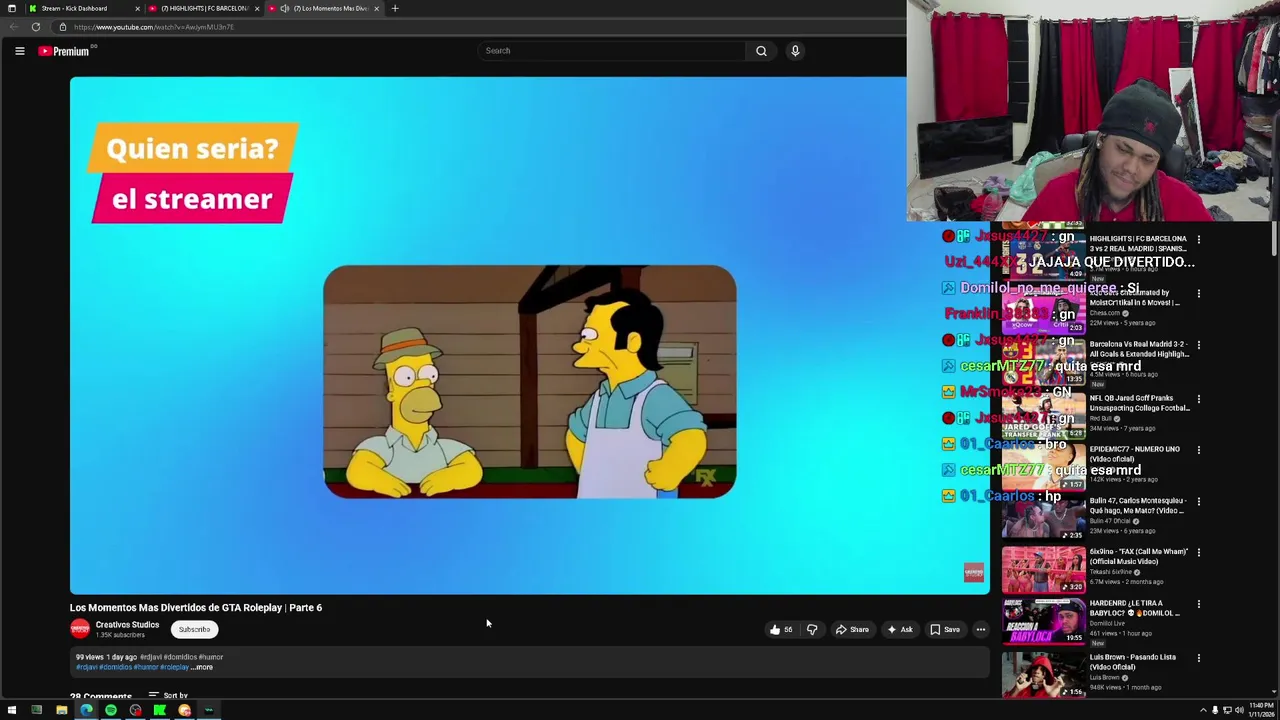Like the video with thumbs up

tap(781, 630)
